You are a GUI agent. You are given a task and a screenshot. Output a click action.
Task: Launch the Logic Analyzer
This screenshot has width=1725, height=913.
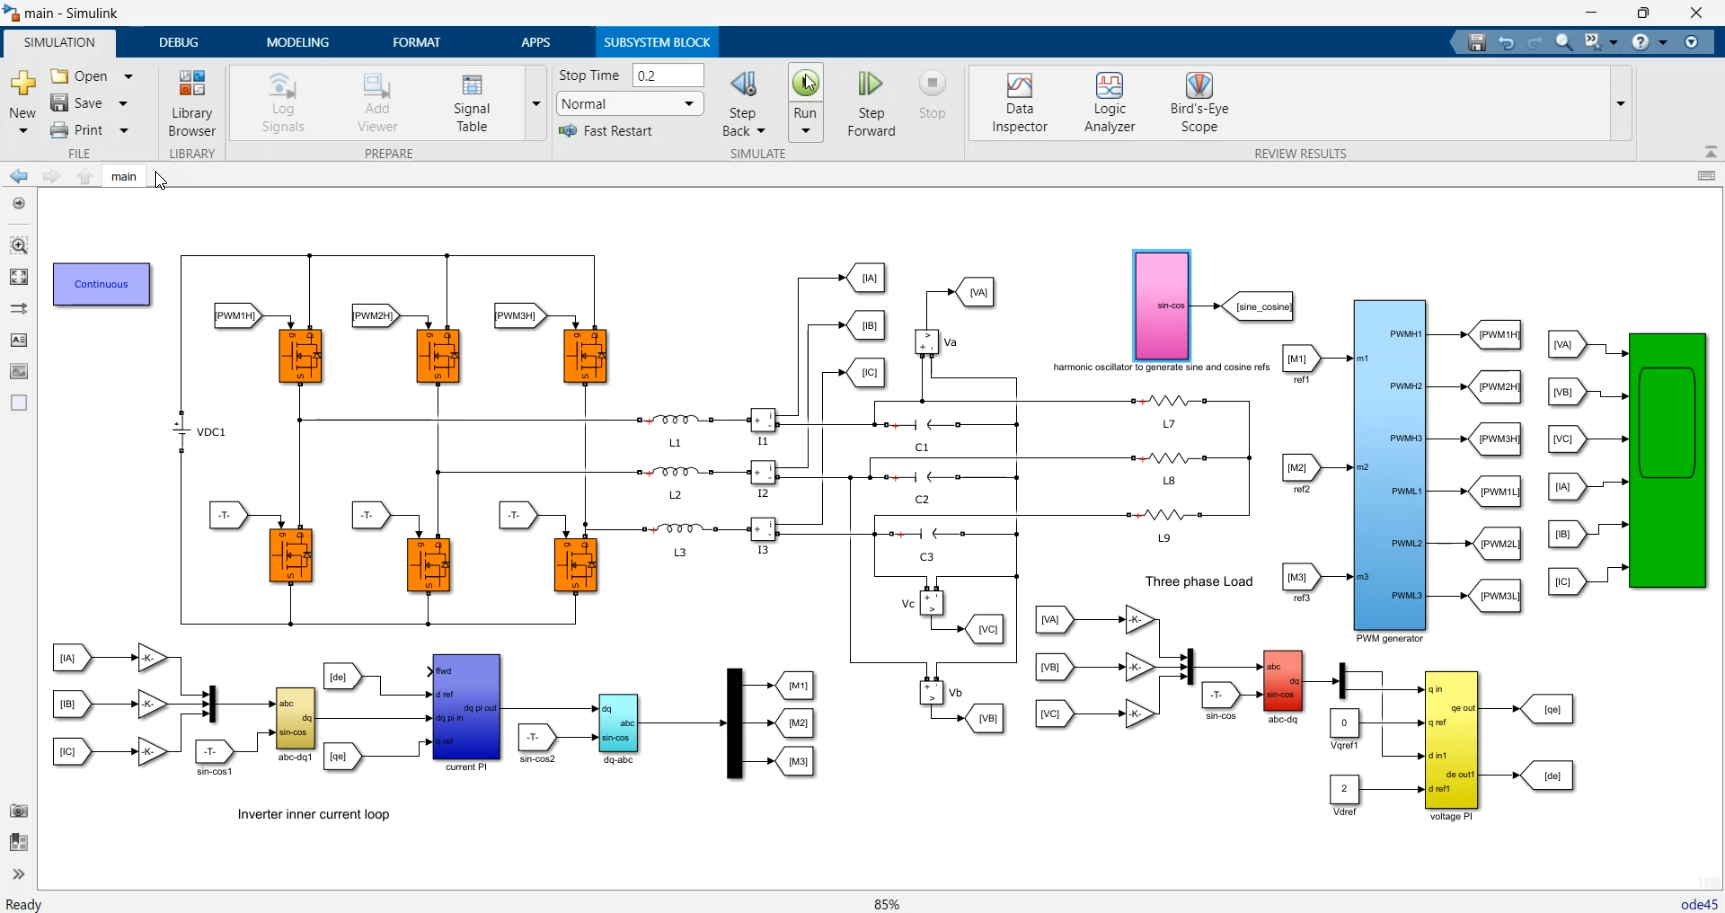click(x=1109, y=102)
